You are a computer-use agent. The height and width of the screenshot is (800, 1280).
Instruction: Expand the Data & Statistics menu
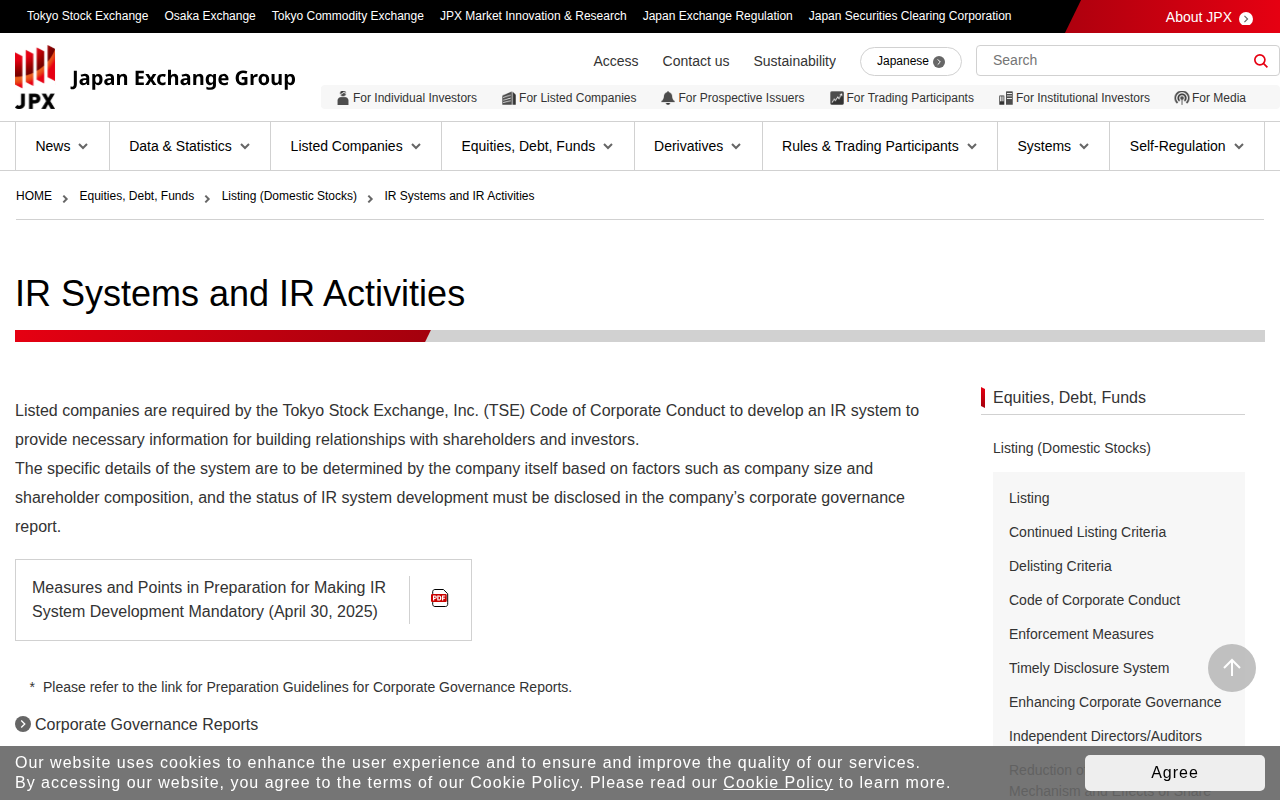pos(189,146)
